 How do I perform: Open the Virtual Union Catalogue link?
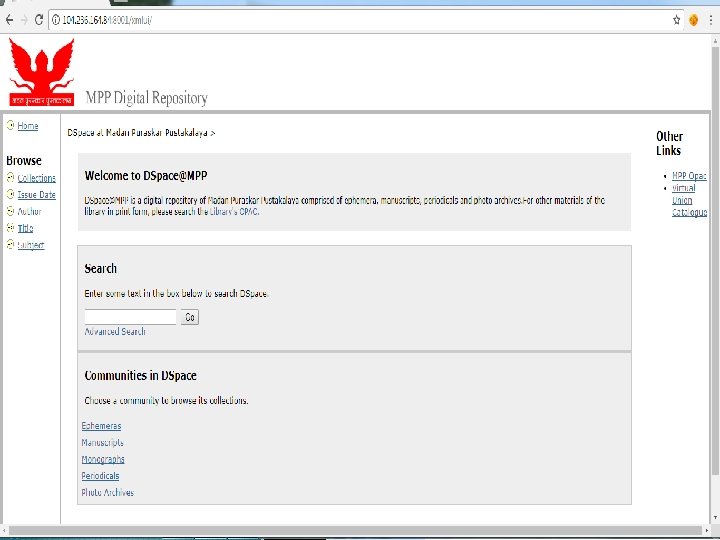coord(689,200)
